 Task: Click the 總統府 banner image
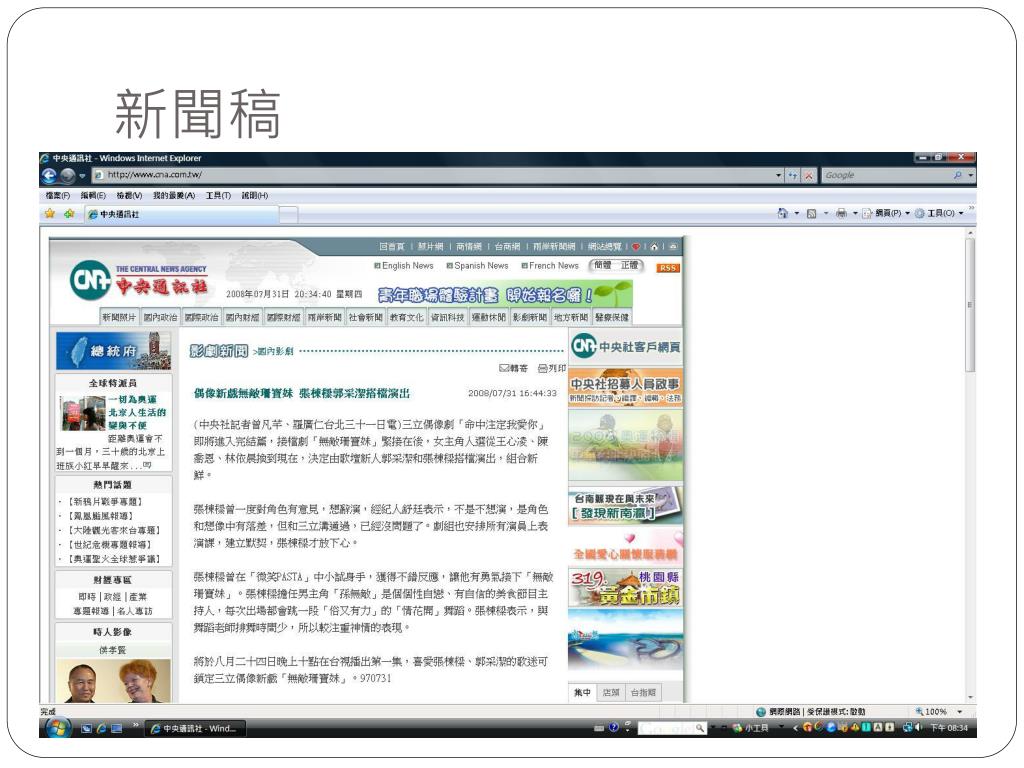point(114,351)
